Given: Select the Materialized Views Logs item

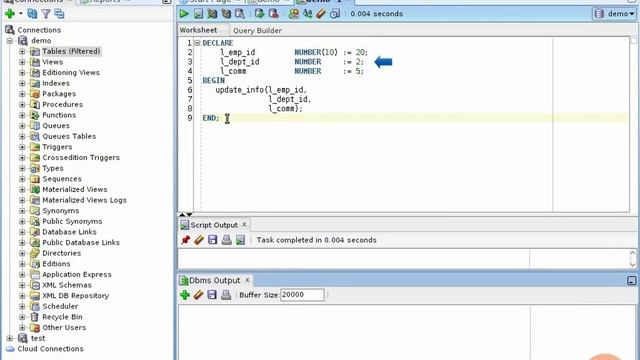Looking at the screenshot, I should point(84,200).
